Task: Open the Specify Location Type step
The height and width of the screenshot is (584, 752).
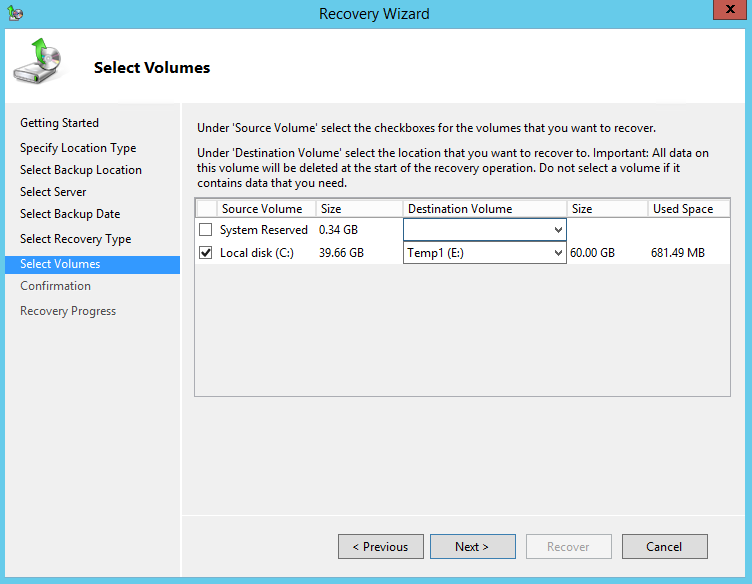Action: coord(78,148)
